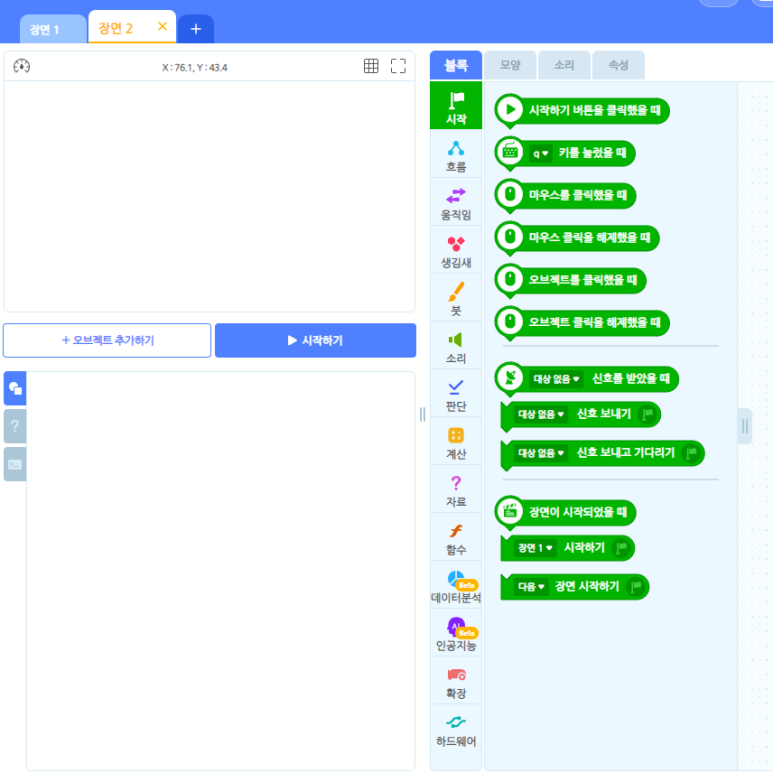Screen dimensions: 773x773
Task: Select the 마우스 클릭을 해제했을 때 block
Action: tap(577, 238)
